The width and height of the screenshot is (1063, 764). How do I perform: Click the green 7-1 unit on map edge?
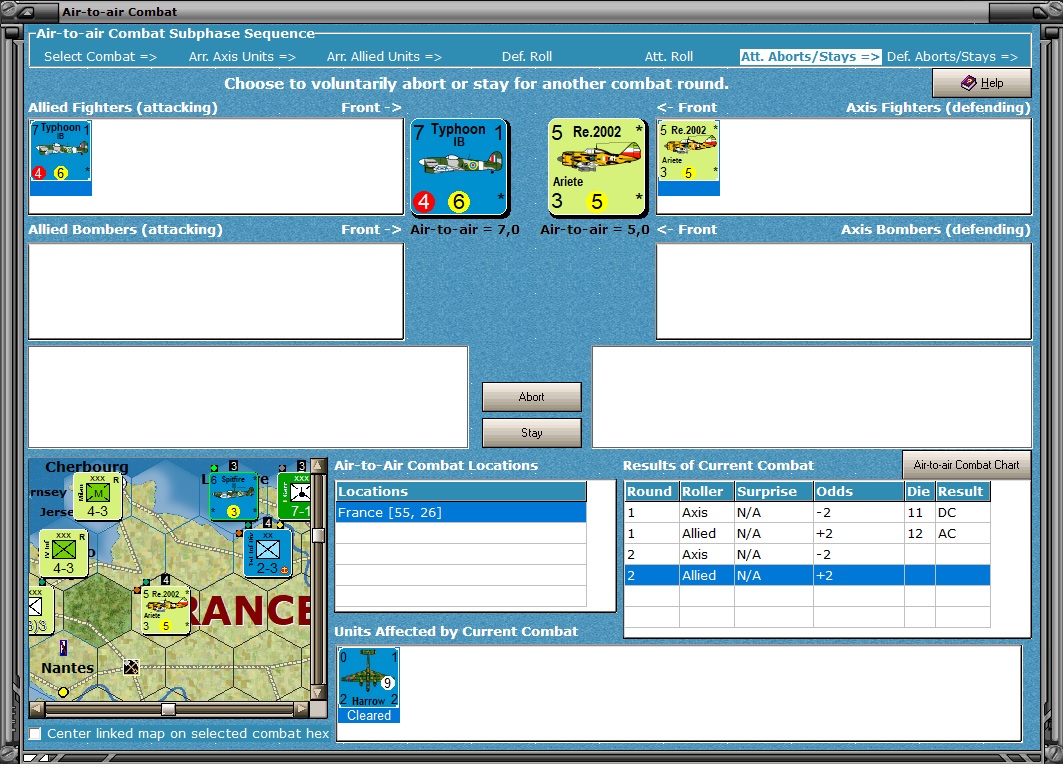tap(295, 496)
